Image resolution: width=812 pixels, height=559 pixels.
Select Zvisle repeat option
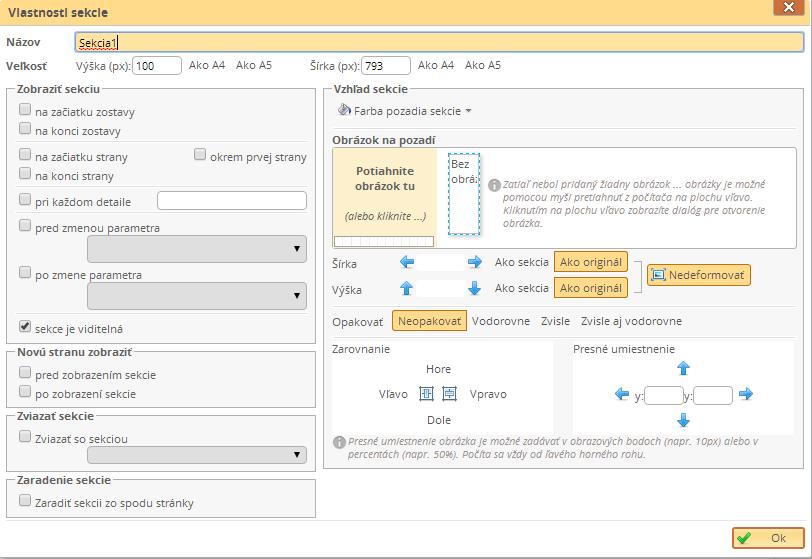555,321
